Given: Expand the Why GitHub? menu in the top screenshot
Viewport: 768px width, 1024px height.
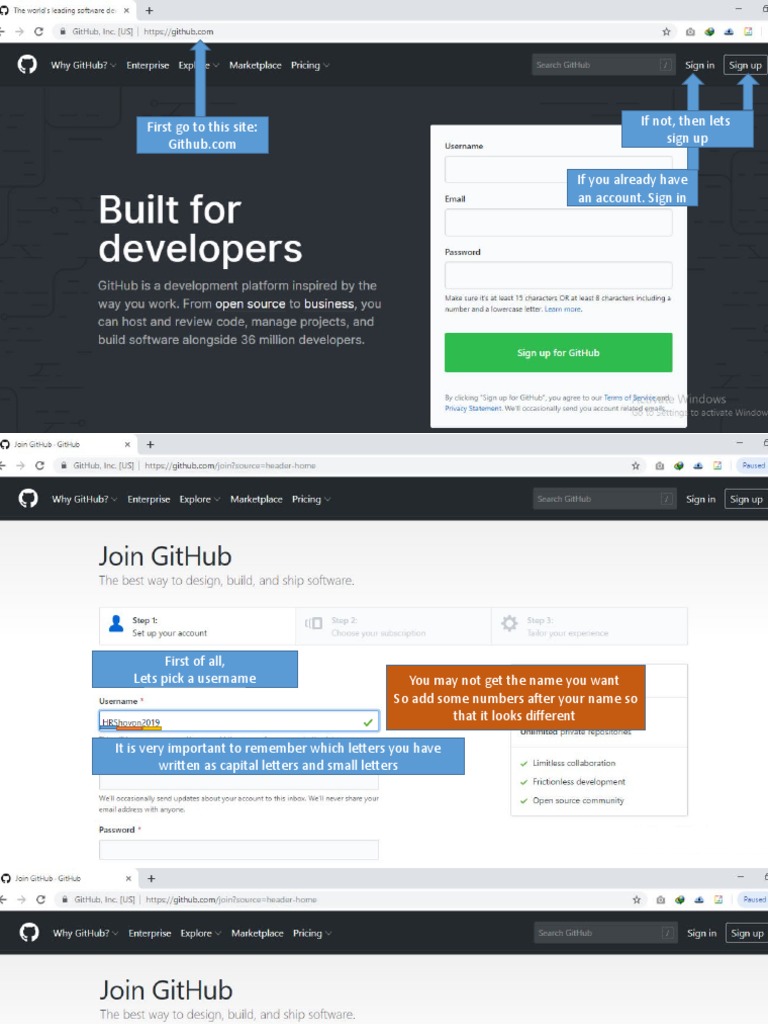Looking at the screenshot, I should tap(84, 65).
